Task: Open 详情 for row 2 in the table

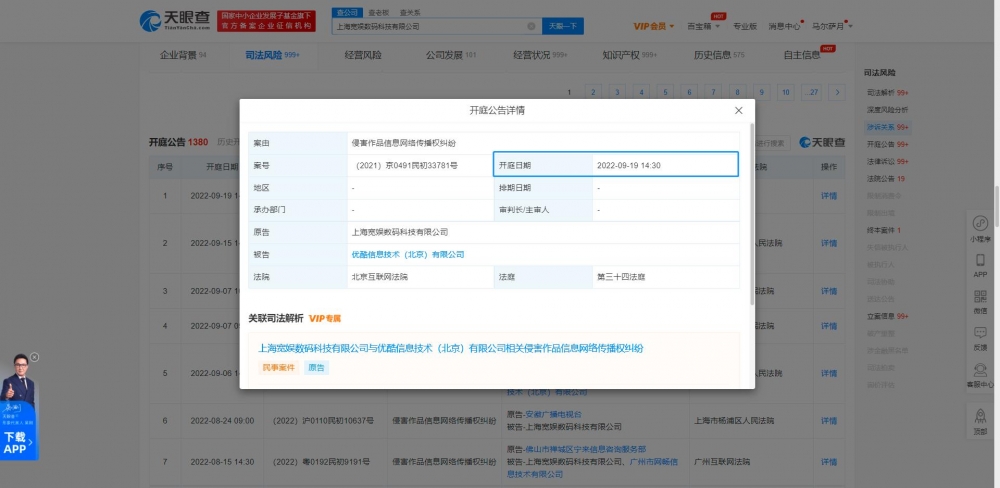Action: (x=828, y=243)
